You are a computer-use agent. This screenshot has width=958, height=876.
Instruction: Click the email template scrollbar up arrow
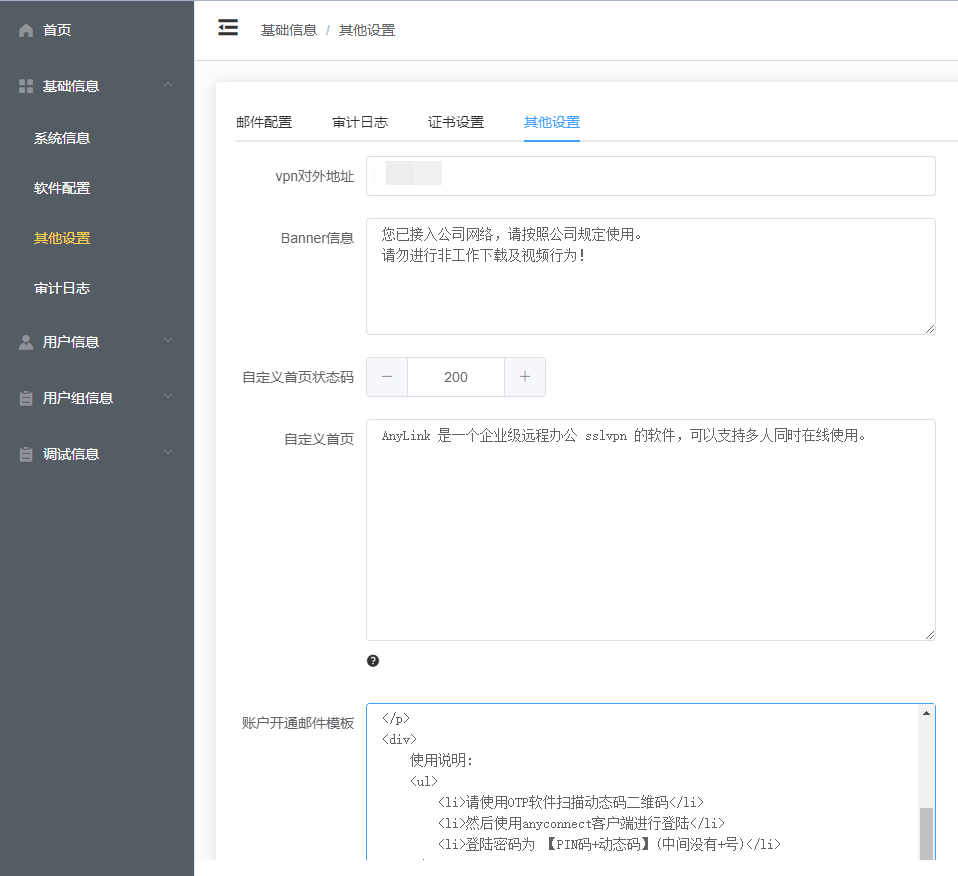click(926, 714)
